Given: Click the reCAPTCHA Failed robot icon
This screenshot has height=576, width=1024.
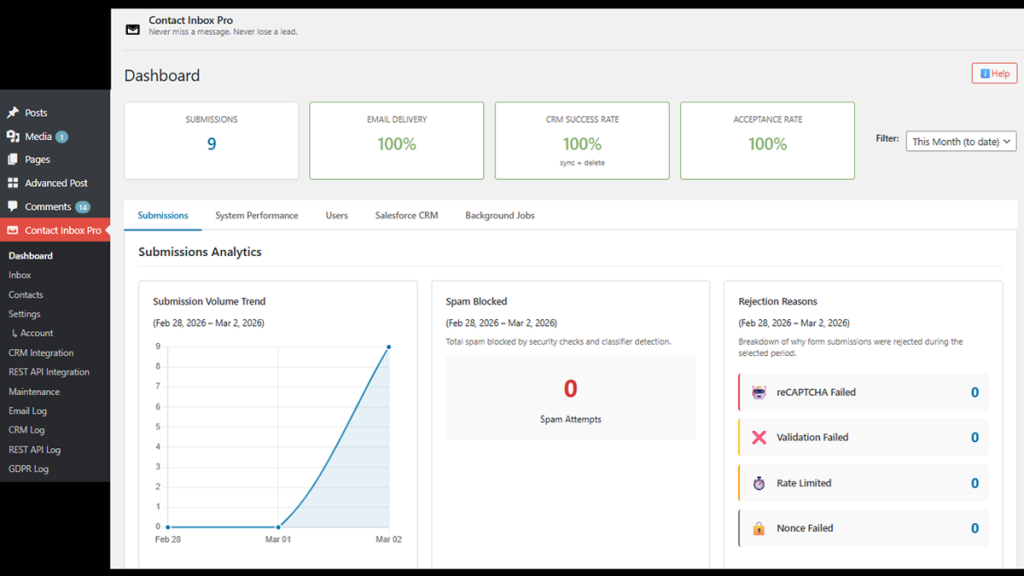Looking at the screenshot, I should (759, 392).
